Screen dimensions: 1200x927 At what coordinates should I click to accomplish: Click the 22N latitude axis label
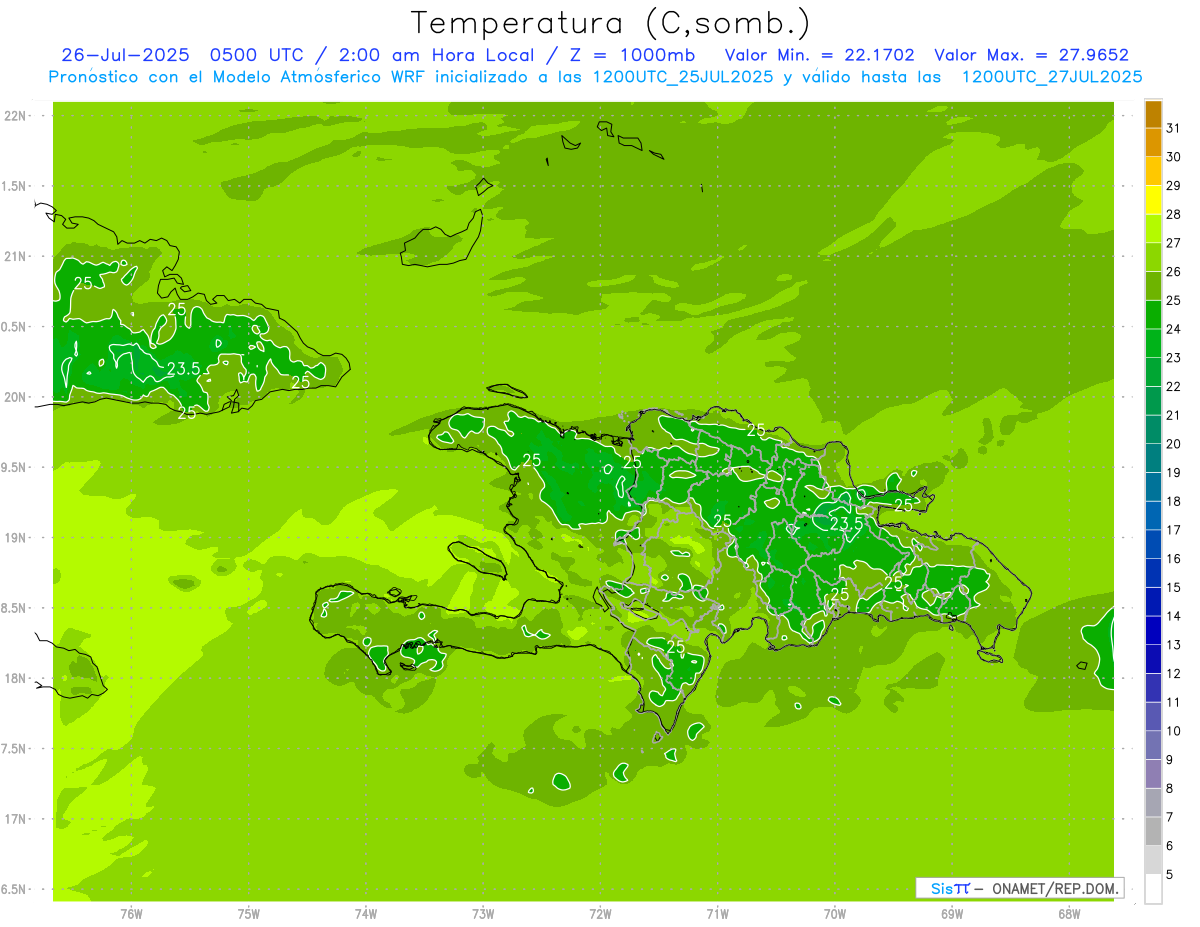click(16, 116)
